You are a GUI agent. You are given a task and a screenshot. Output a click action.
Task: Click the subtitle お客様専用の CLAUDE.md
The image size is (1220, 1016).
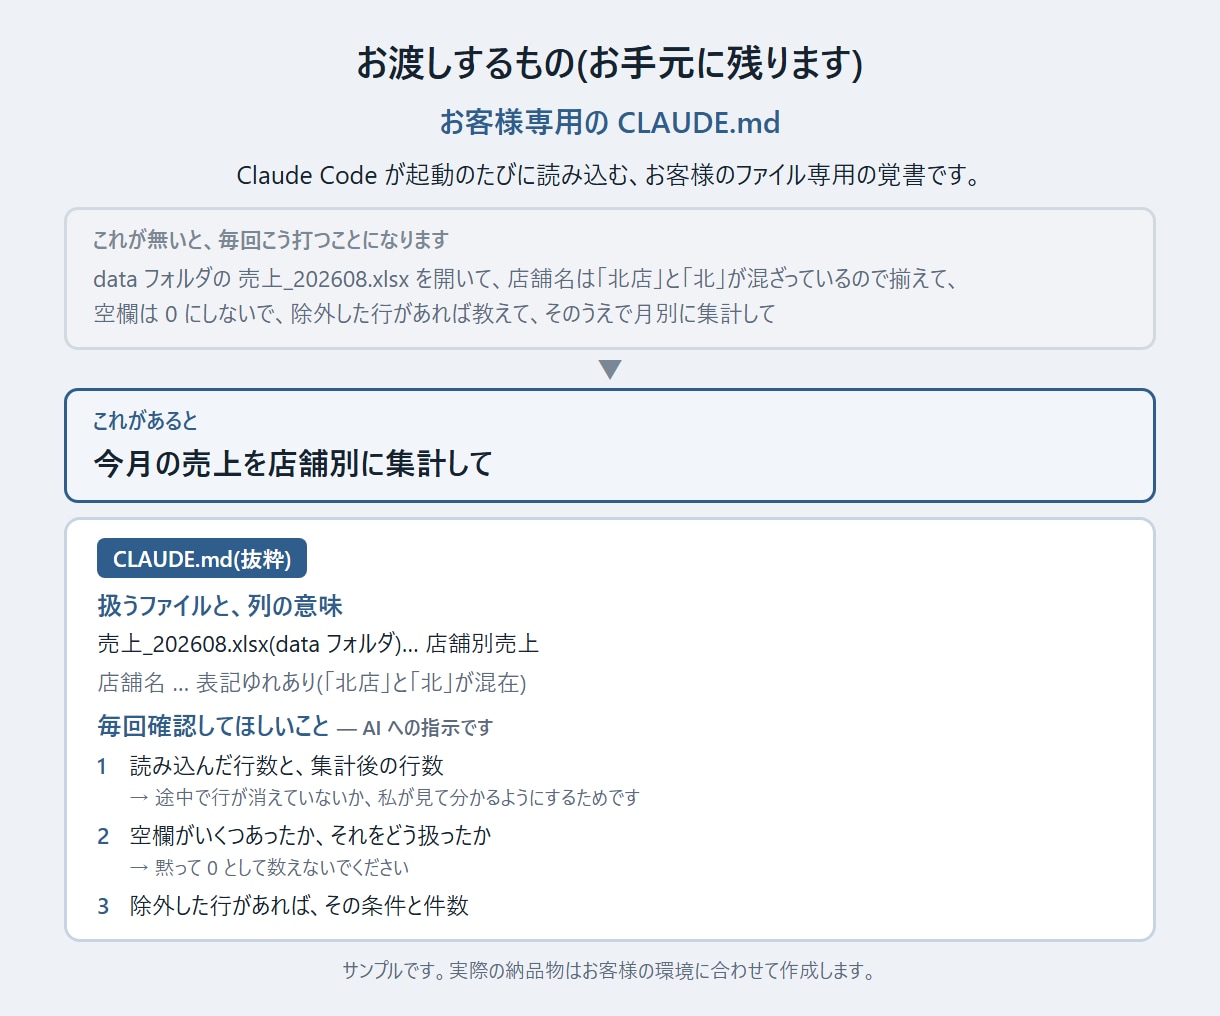pos(610,123)
